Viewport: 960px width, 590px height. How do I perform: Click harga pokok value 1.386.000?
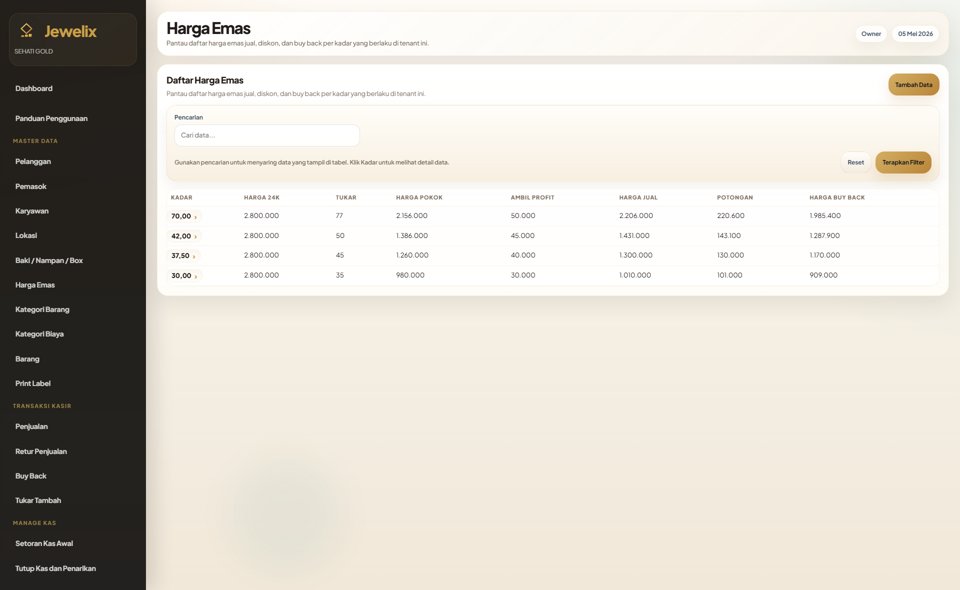click(x=411, y=236)
